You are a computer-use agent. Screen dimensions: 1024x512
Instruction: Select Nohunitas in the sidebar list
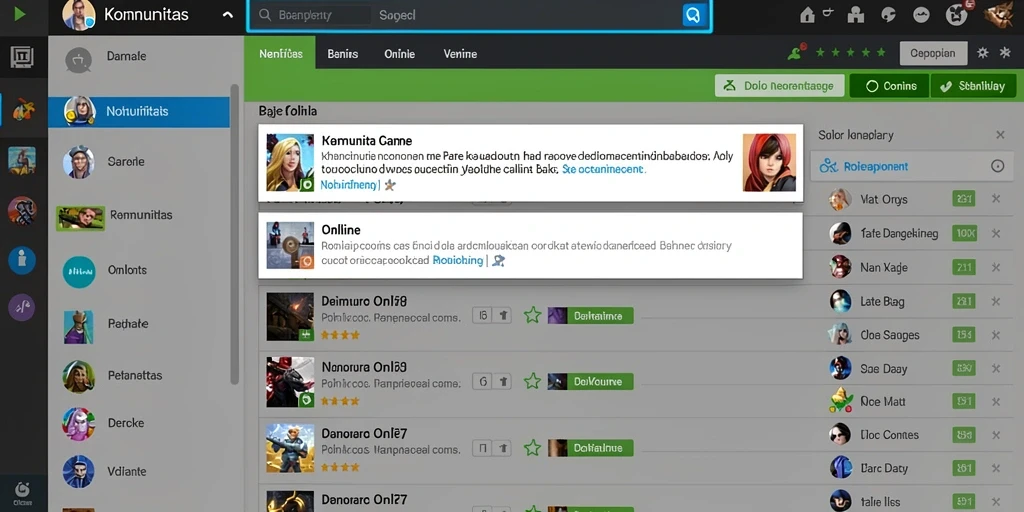point(138,112)
